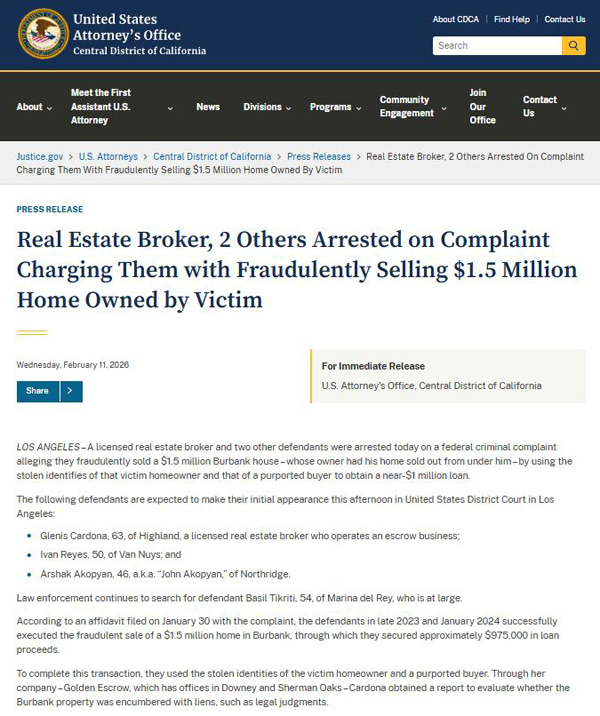The height and width of the screenshot is (716, 600).
Task: Open the top Contact Us link
Action: pos(565,19)
